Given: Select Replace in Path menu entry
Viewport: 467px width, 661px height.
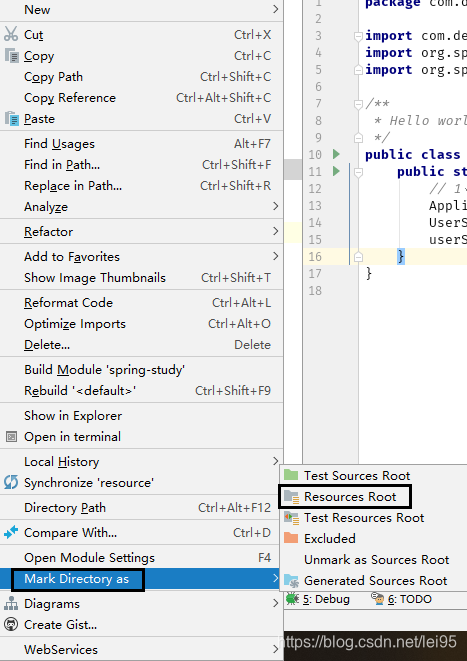Looking at the screenshot, I should (142, 186).
